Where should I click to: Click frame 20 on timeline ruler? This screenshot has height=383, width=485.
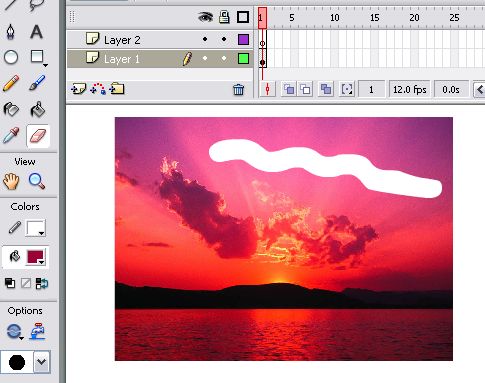(414, 18)
